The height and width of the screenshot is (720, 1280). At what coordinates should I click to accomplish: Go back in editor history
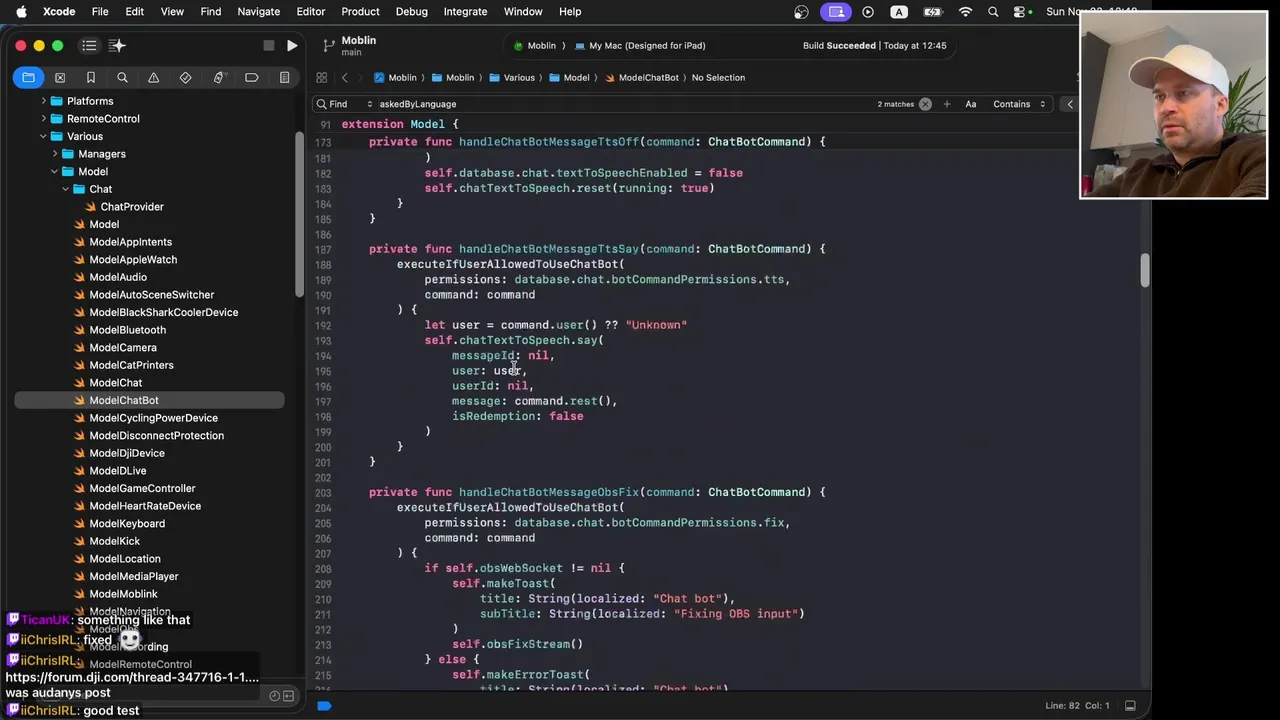344,77
